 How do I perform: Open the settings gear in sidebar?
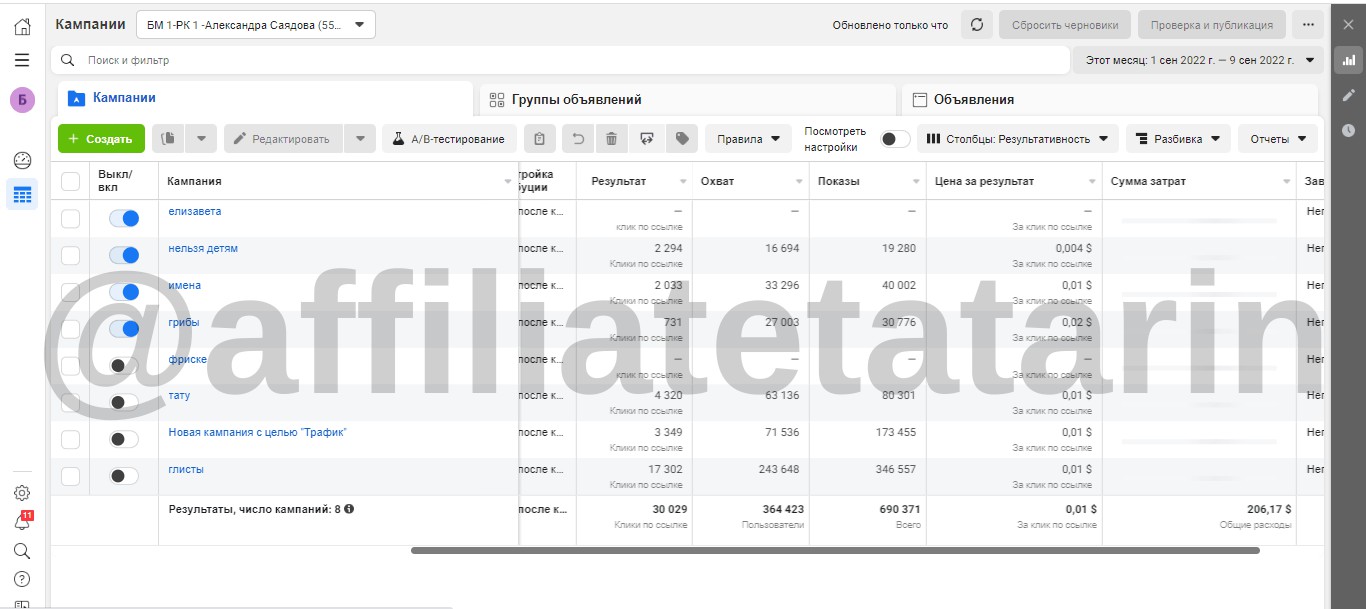click(22, 493)
